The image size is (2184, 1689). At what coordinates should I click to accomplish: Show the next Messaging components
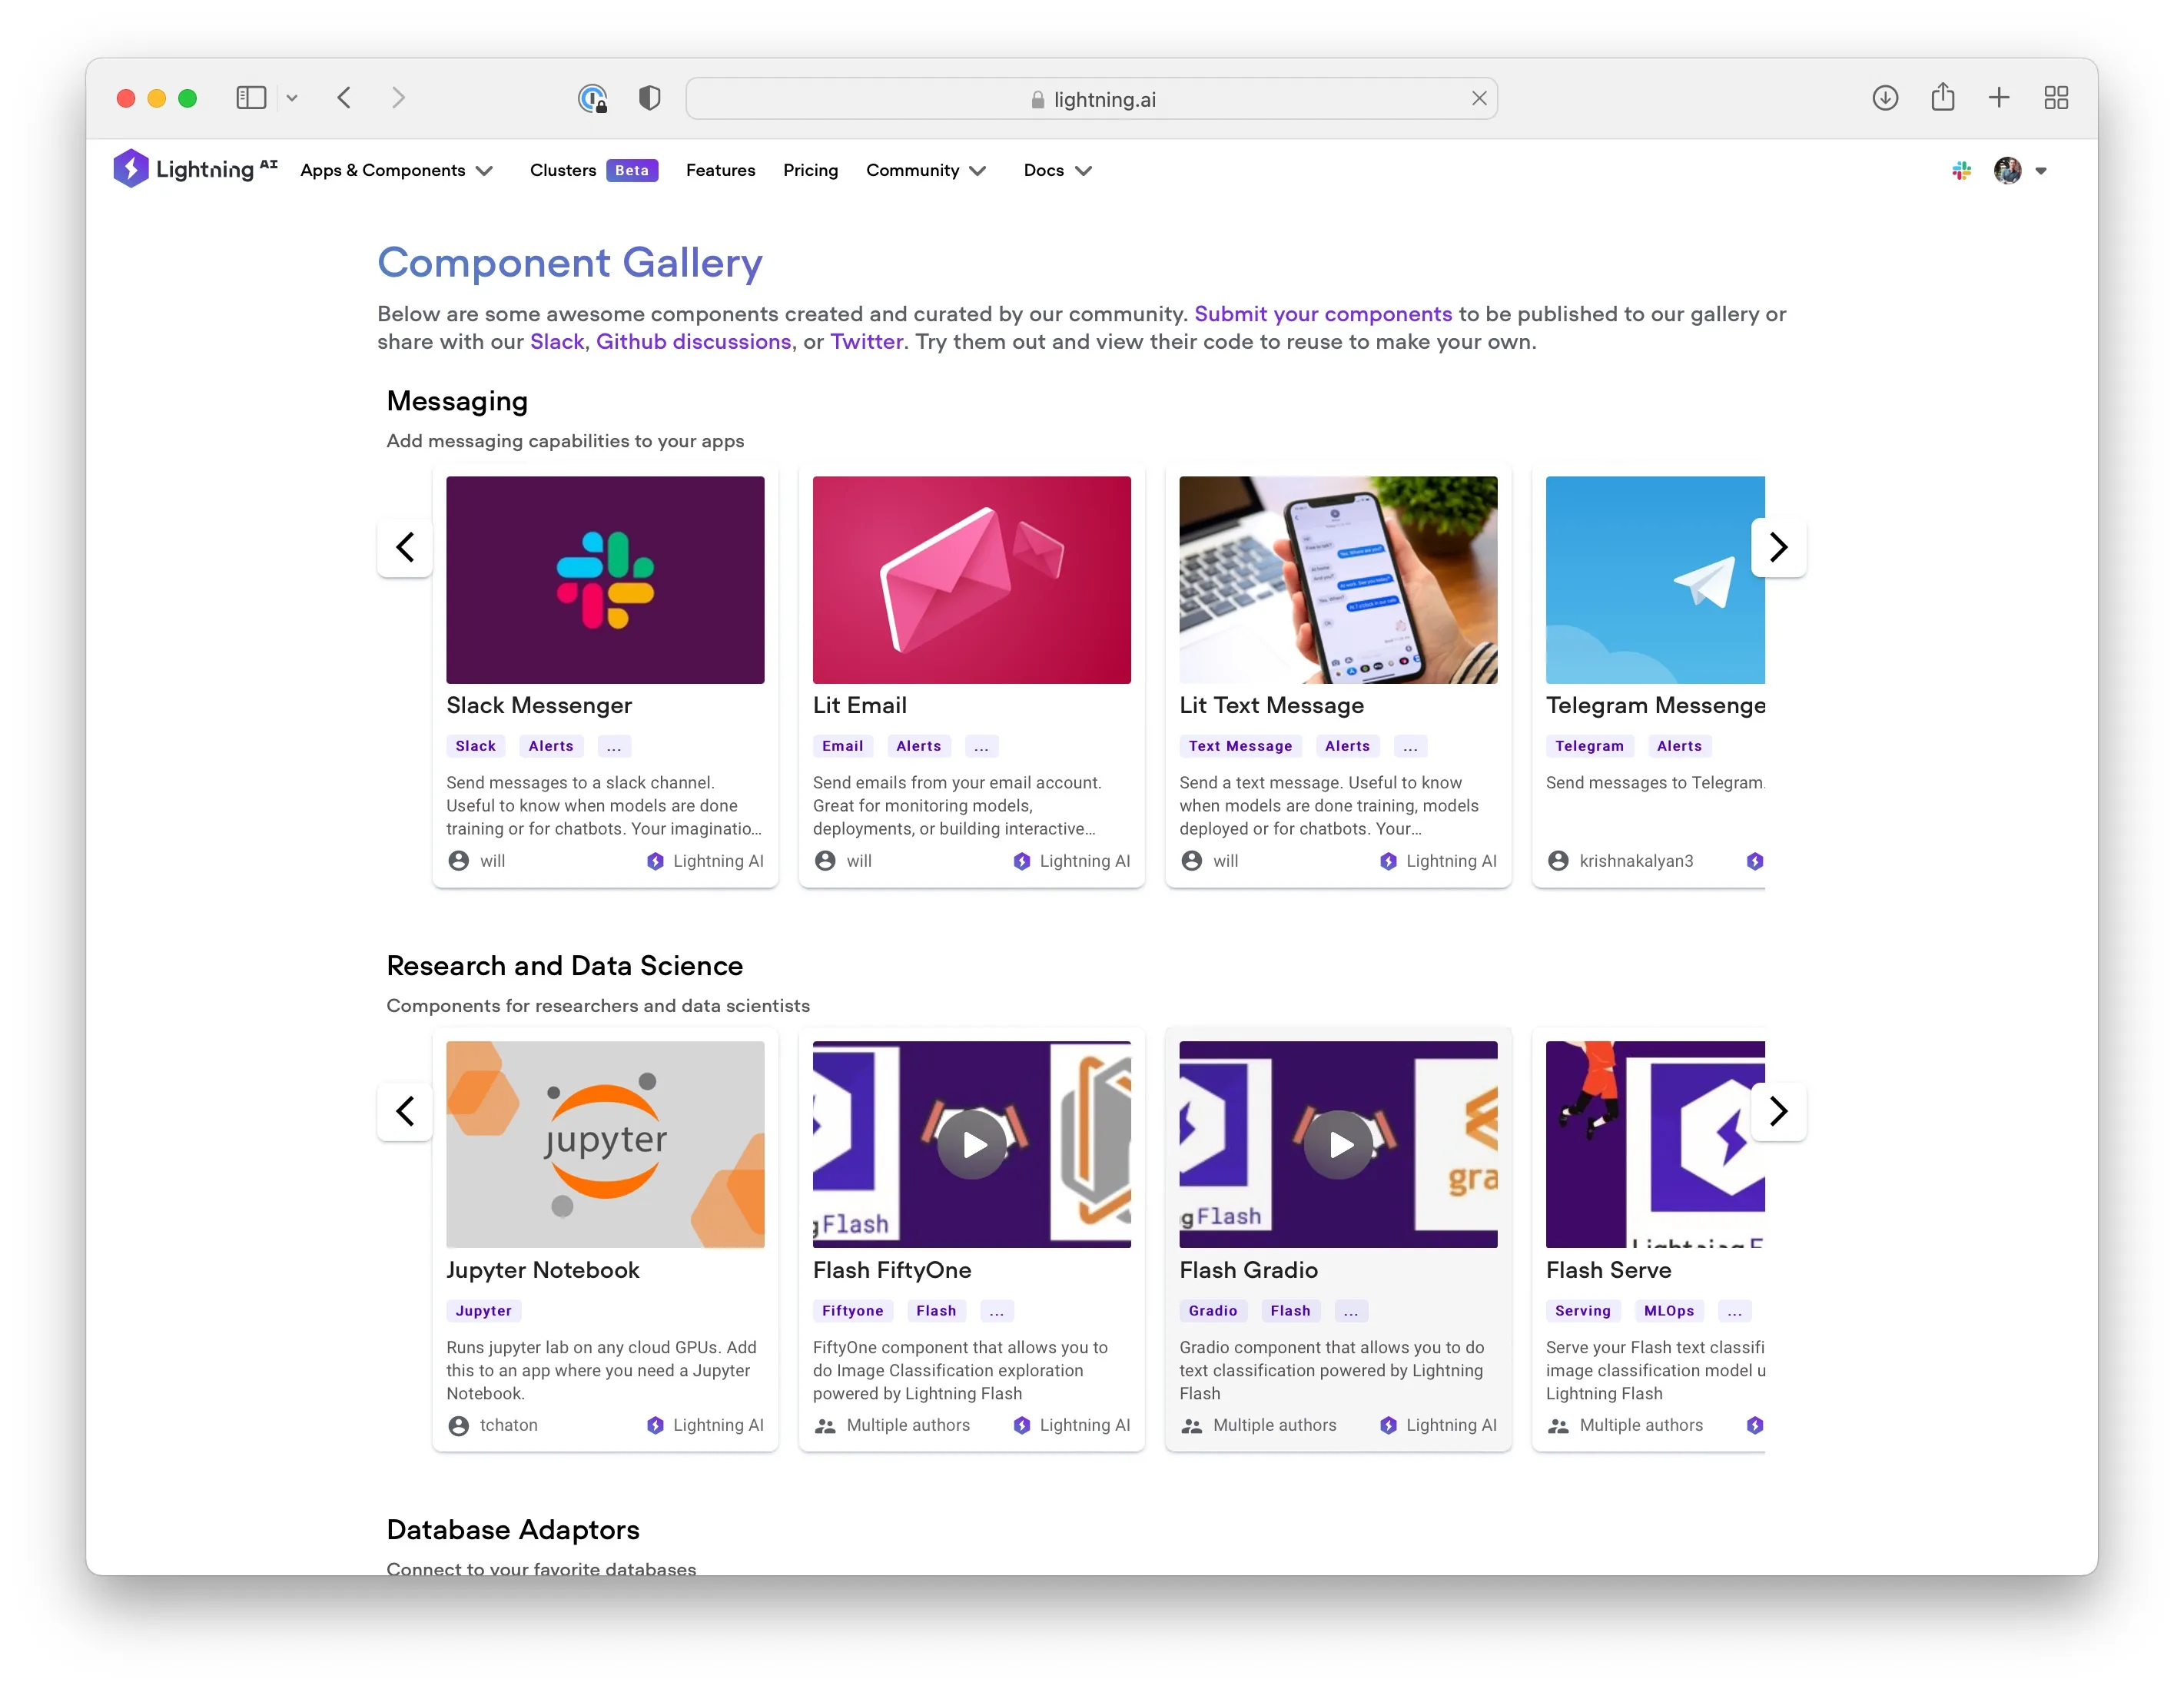tap(1778, 547)
